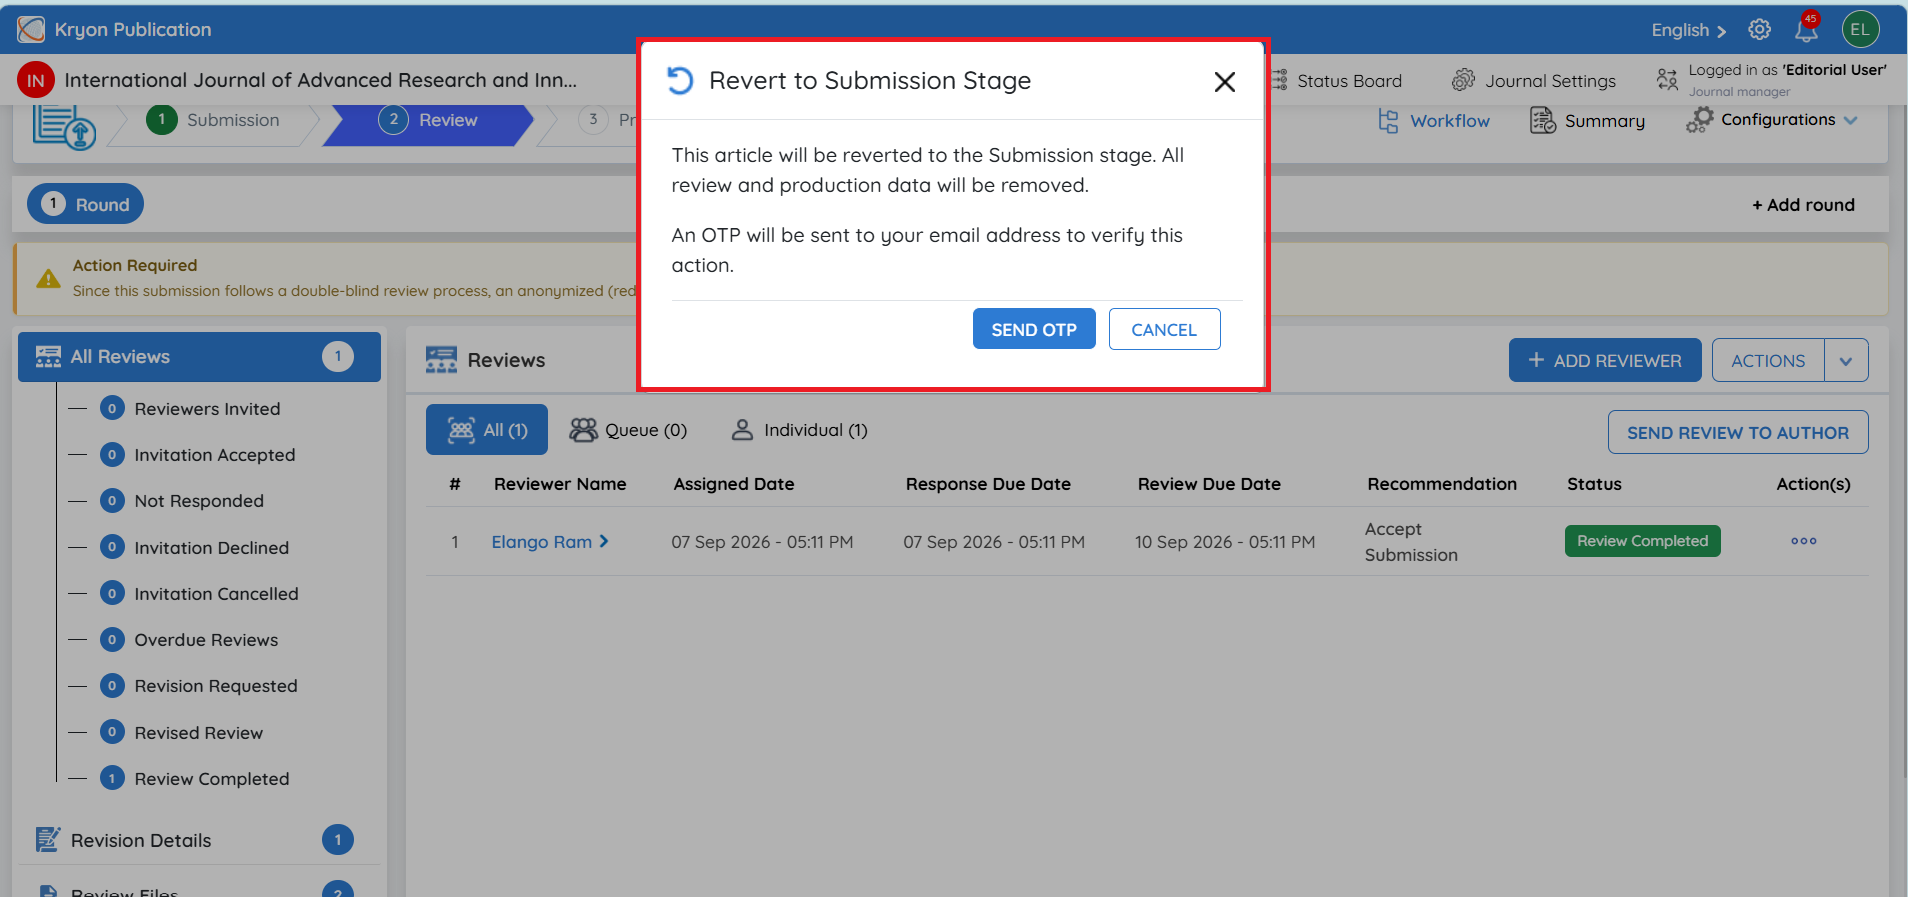
Task: Click the Revision Details pencil icon
Action: pyautogui.click(x=47, y=840)
